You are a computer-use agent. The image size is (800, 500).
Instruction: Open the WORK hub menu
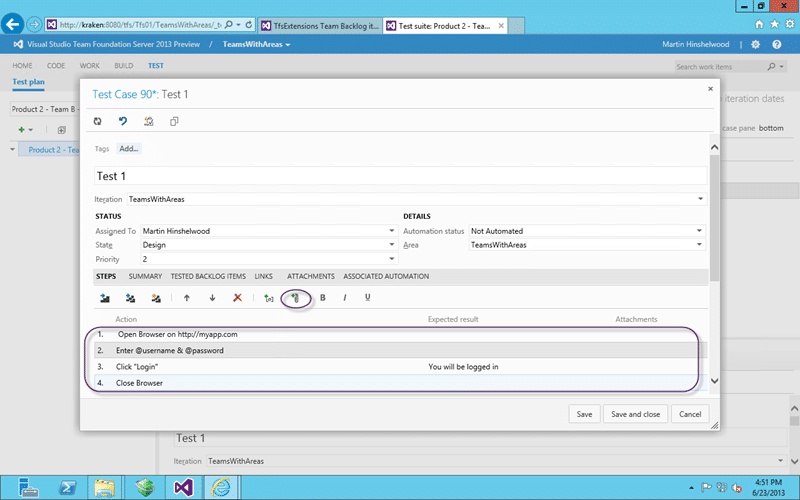(89, 65)
